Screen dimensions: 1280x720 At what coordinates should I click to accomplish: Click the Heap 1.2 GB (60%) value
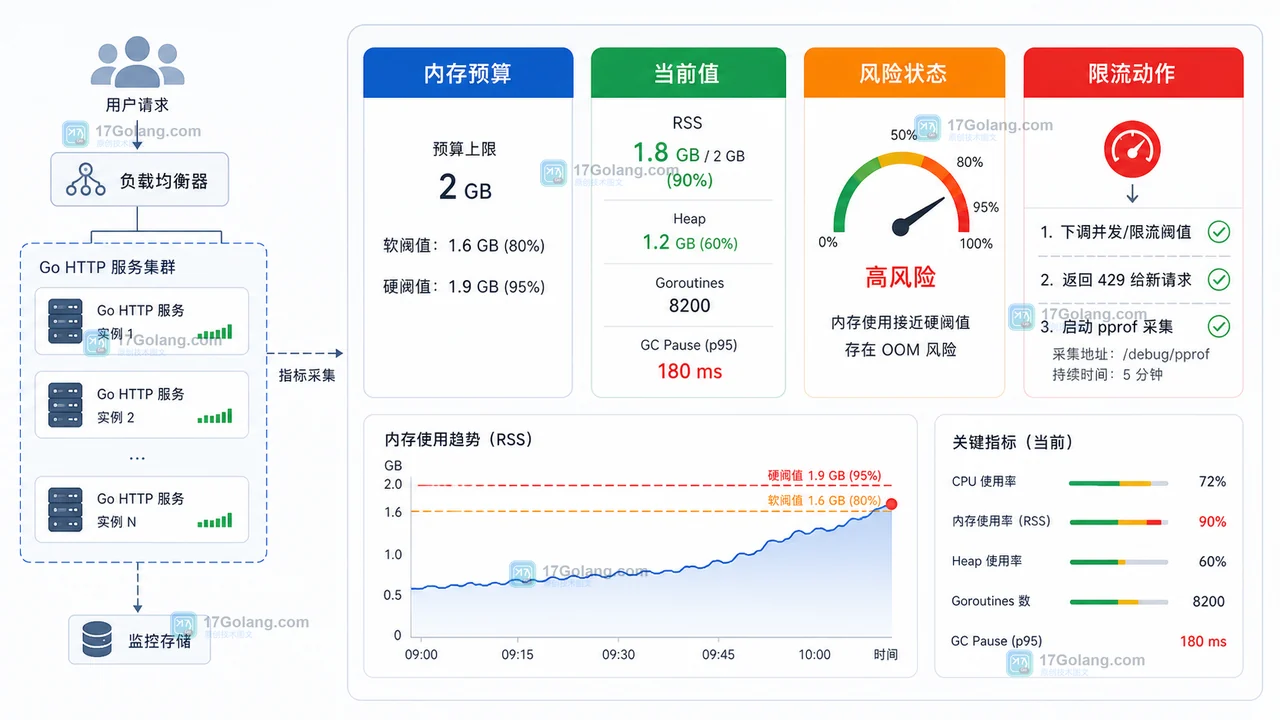click(x=689, y=242)
